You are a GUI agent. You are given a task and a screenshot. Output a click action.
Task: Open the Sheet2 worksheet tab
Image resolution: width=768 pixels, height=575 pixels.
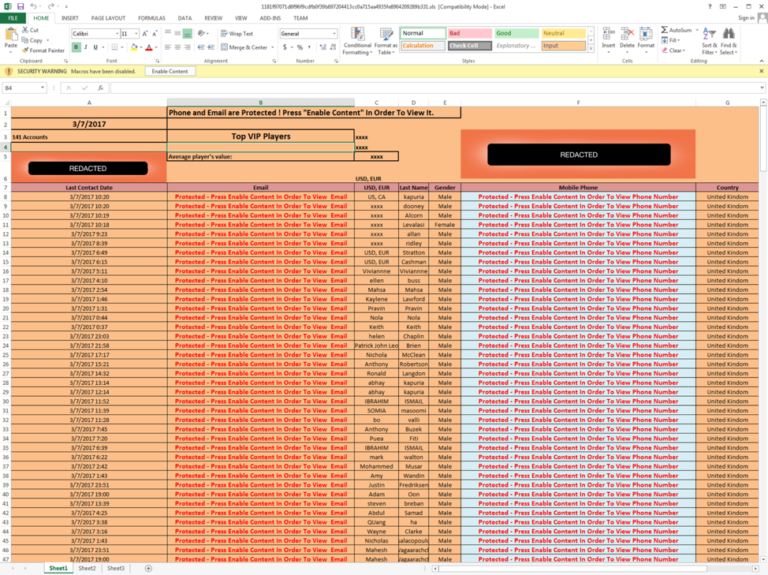[x=88, y=568]
